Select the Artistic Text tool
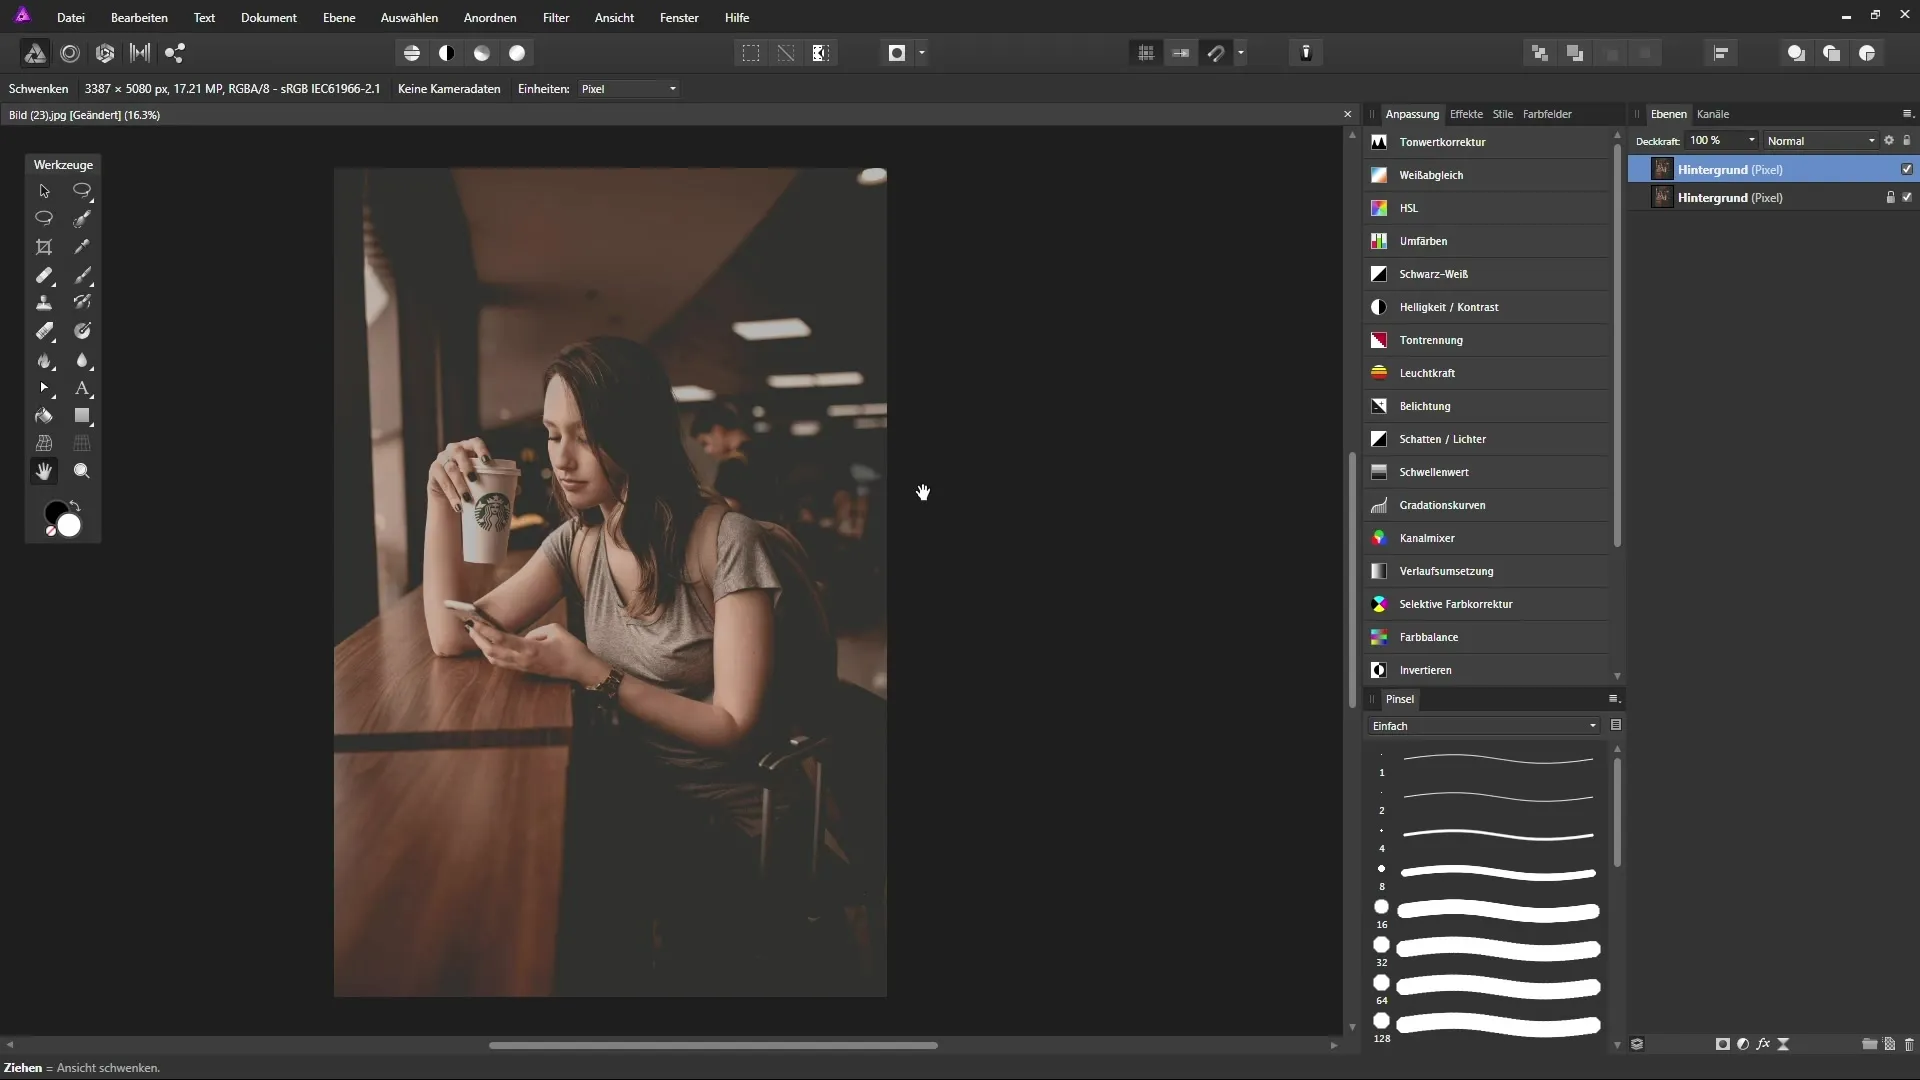The width and height of the screenshot is (1920, 1080). pos(82,388)
